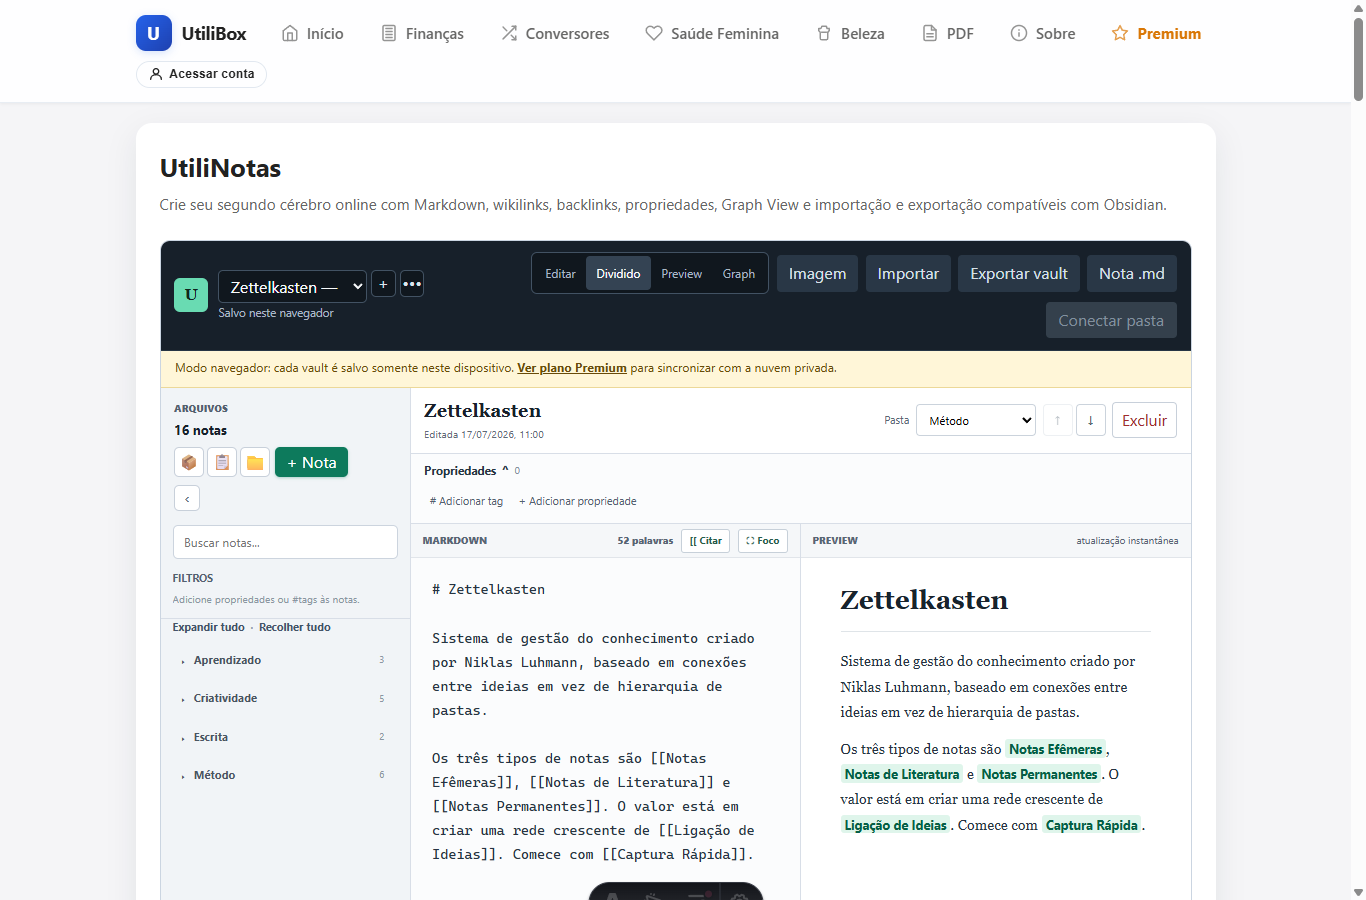The image size is (1366, 900).
Task: Click Adicionar propriedade
Action: [578, 501]
